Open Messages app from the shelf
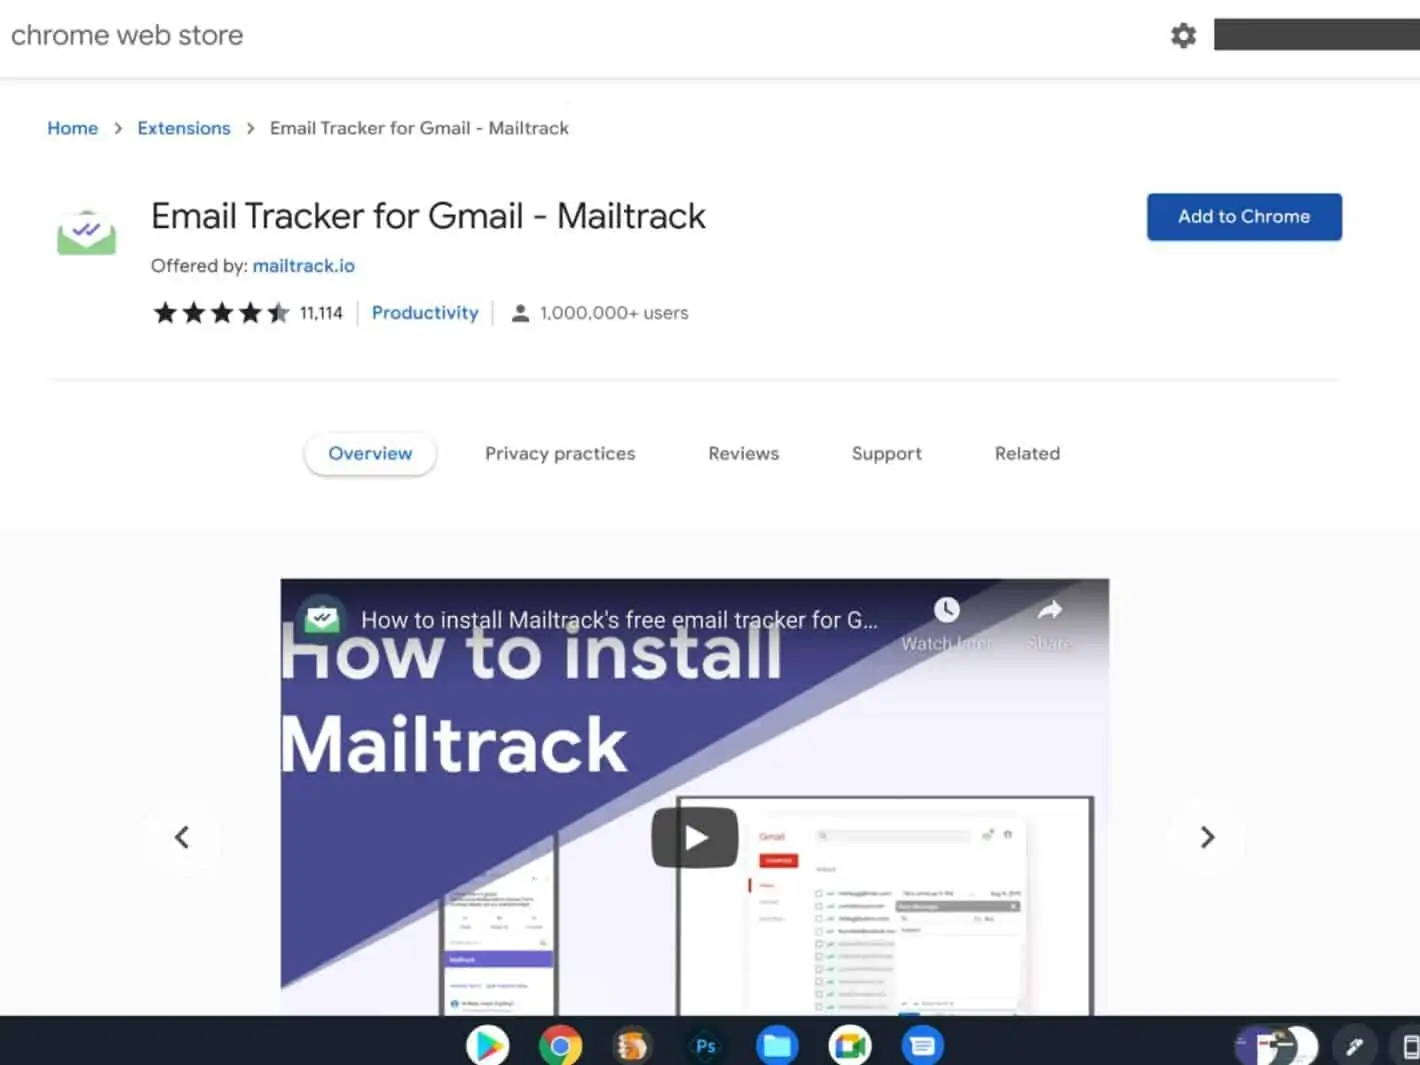 [x=922, y=1045]
